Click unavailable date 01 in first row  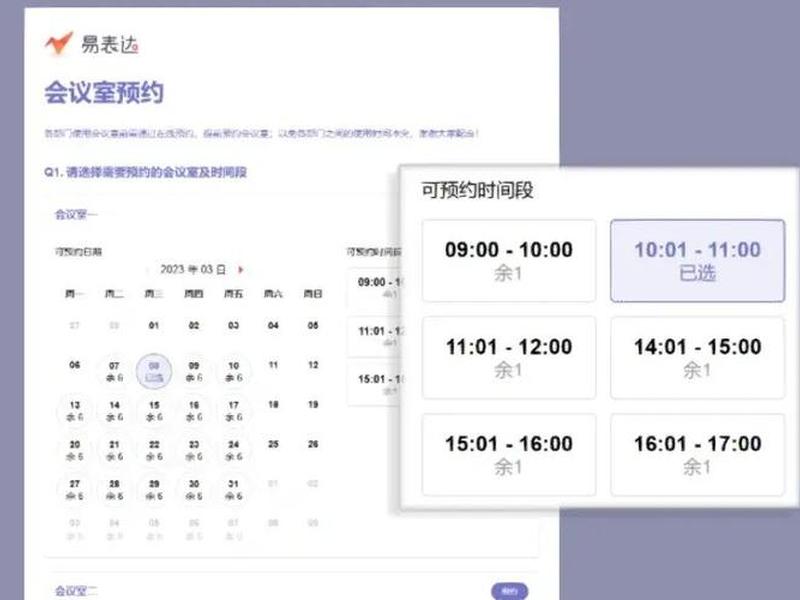[154, 326]
